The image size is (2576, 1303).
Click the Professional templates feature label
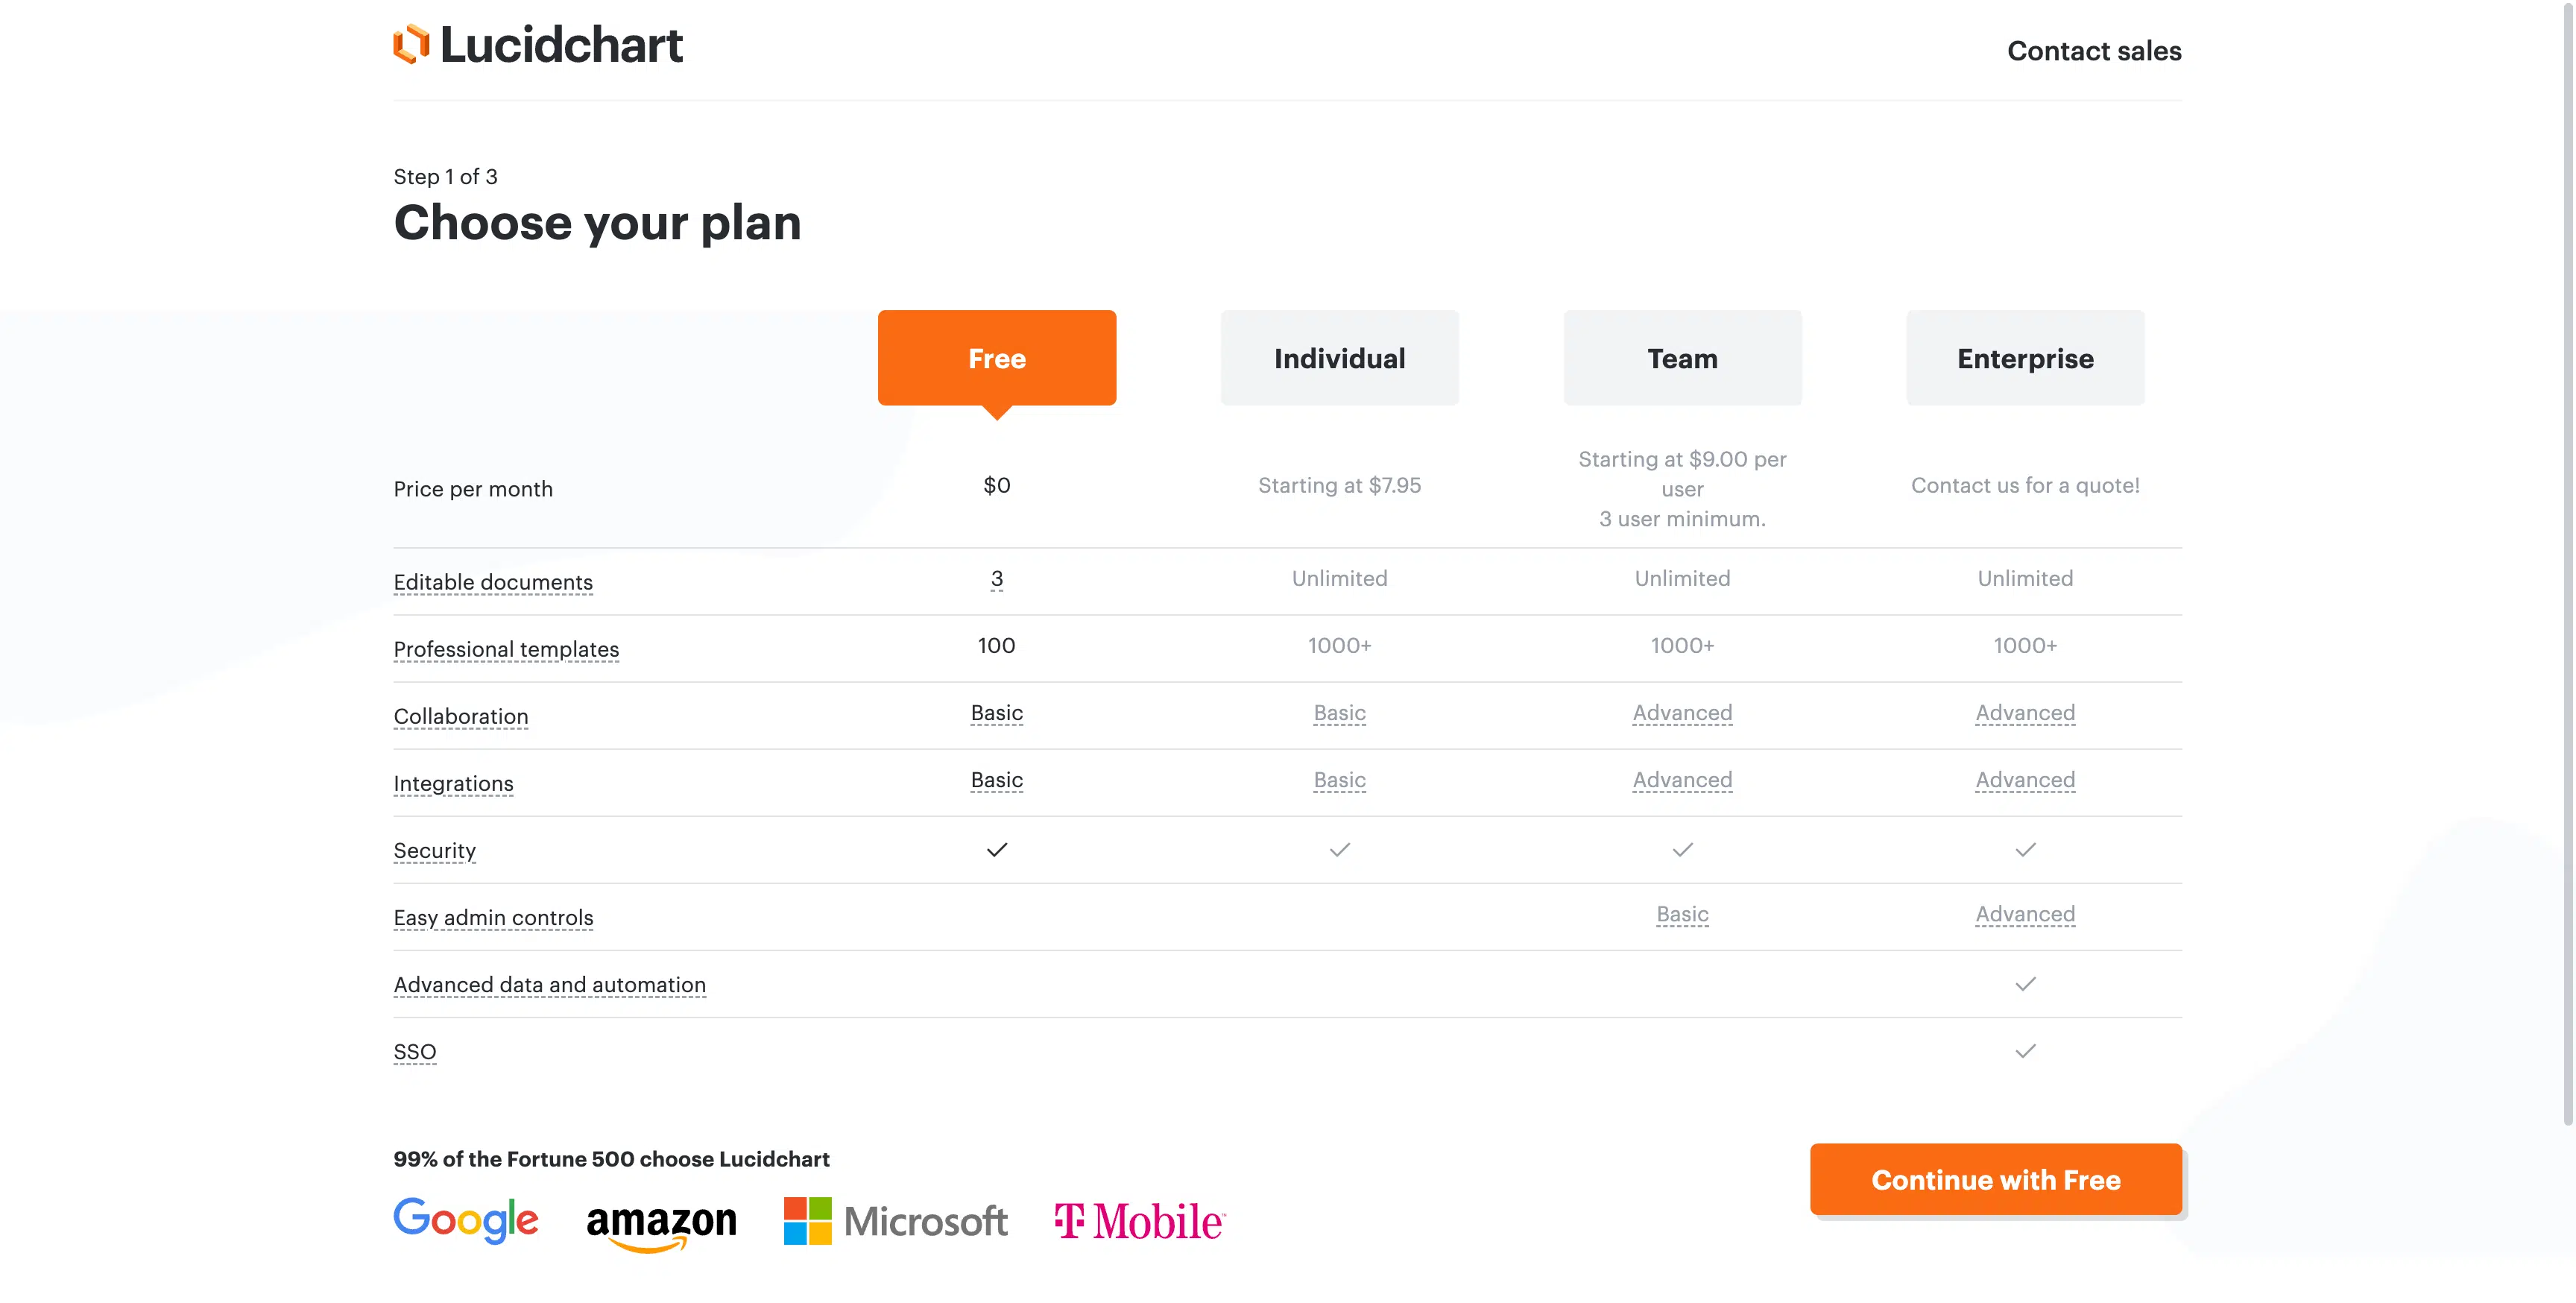tap(506, 649)
